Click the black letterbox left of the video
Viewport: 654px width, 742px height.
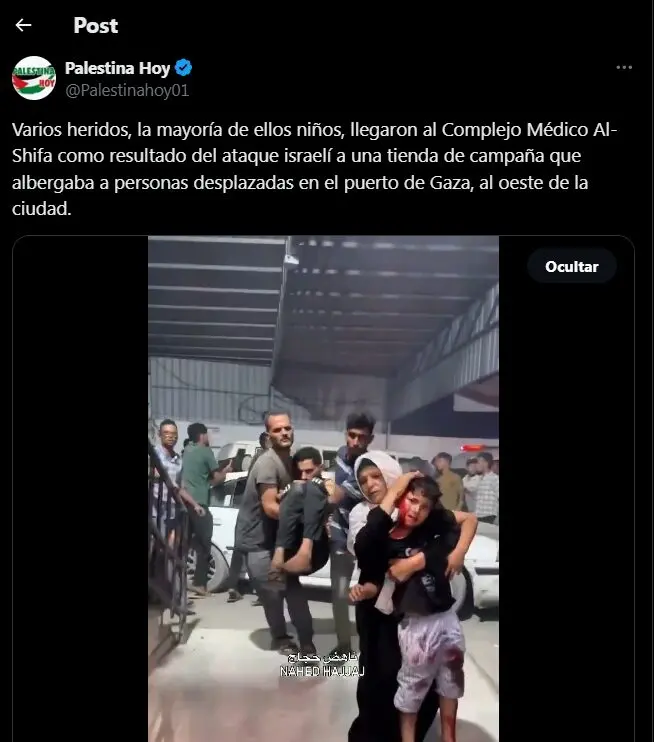(80, 489)
